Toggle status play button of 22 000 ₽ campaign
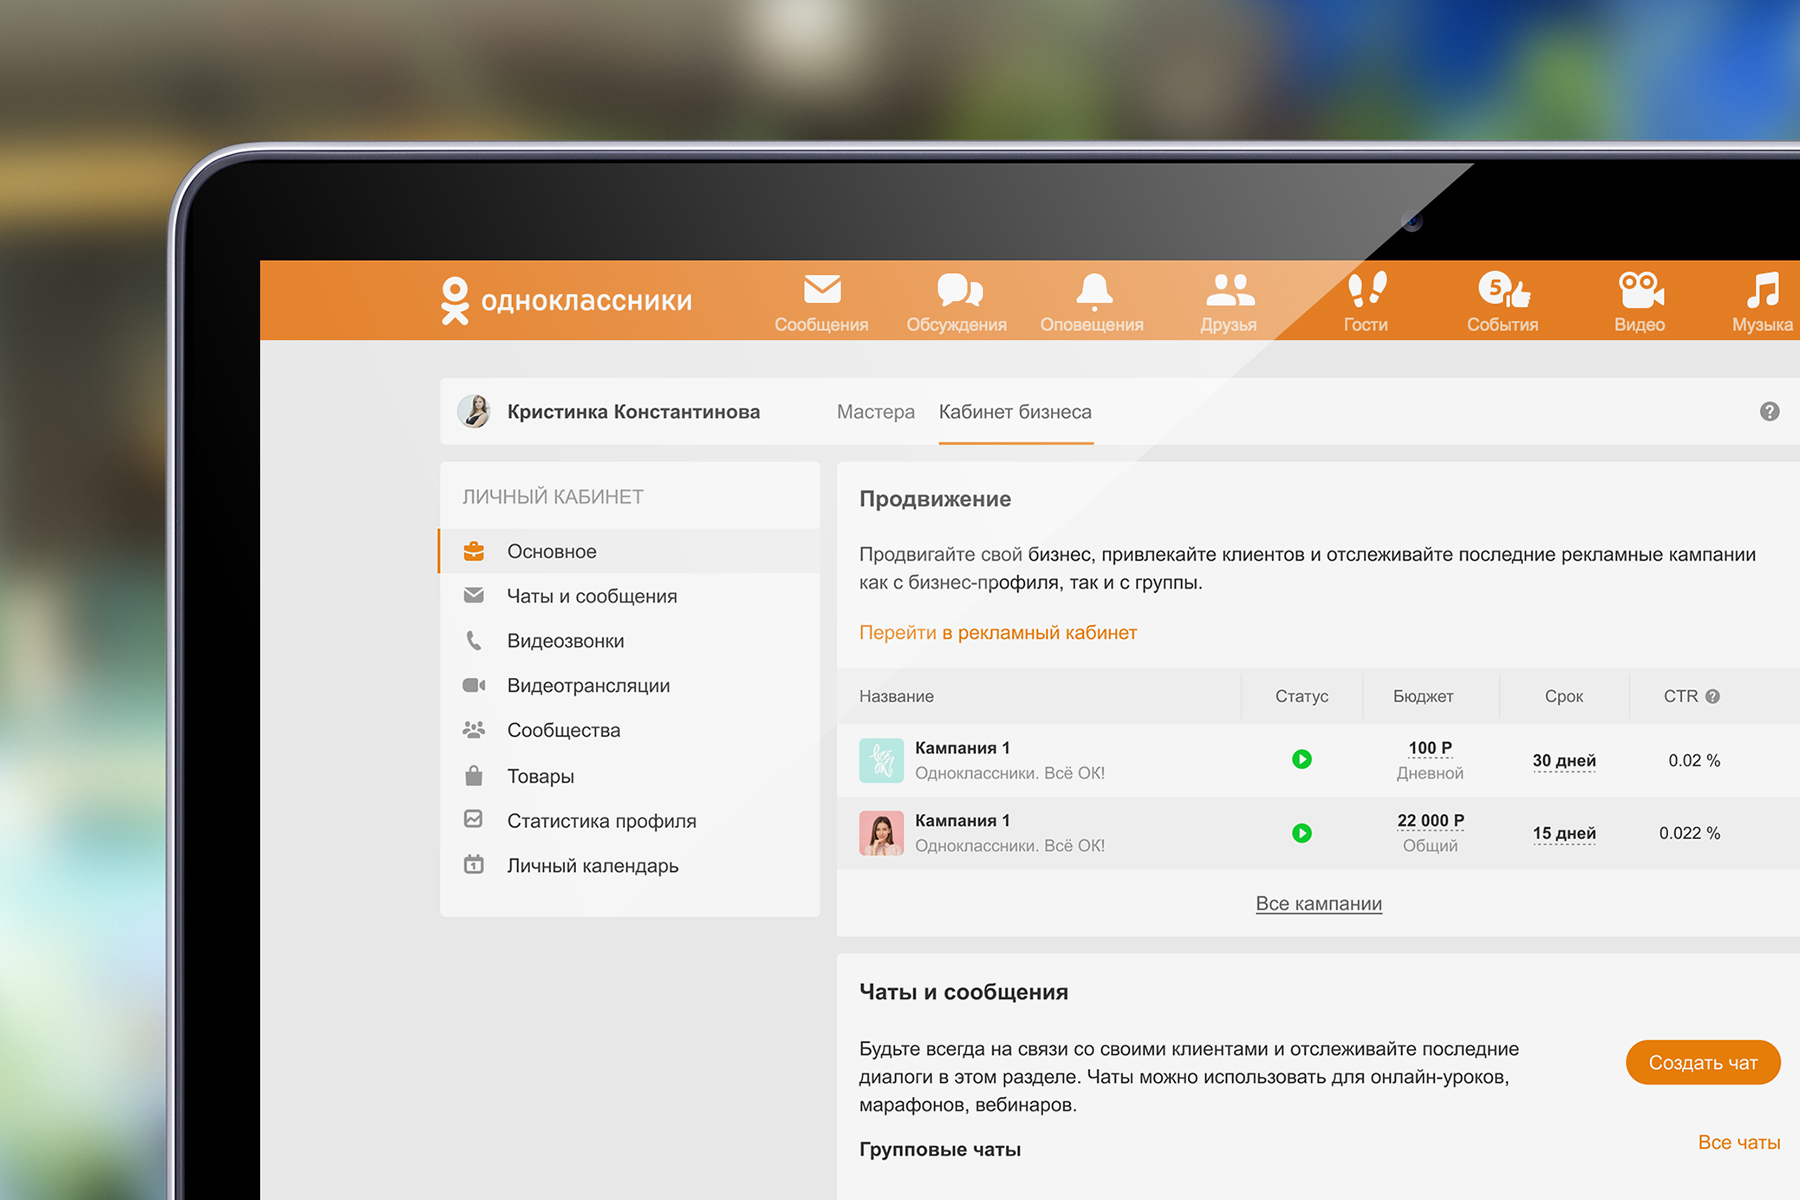The height and width of the screenshot is (1200, 1800). (1302, 833)
